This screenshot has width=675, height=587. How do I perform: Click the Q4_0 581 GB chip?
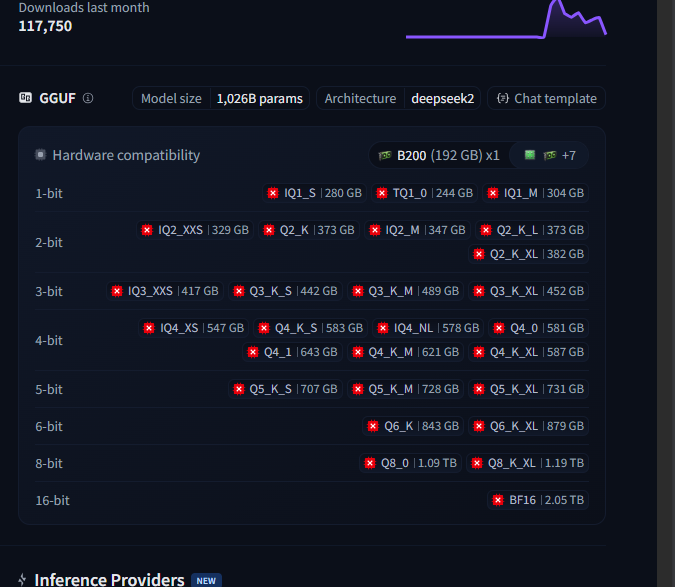tap(539, 328)
